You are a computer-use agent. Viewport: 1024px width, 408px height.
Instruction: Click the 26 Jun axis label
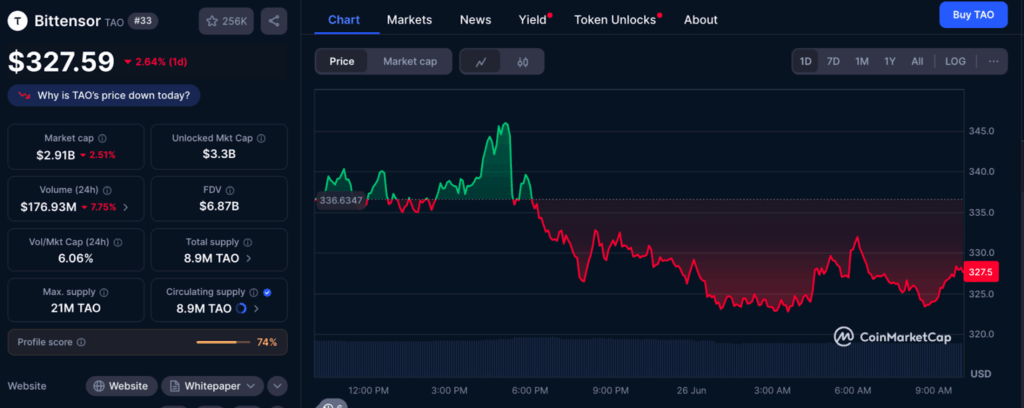tap(692, 390)
